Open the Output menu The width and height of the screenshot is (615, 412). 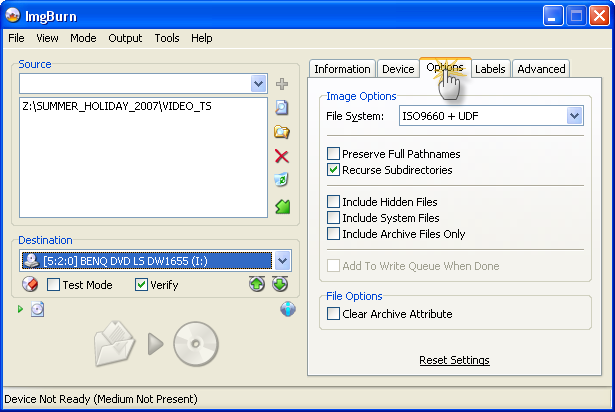pyautogui.click(x=125, y=38)
